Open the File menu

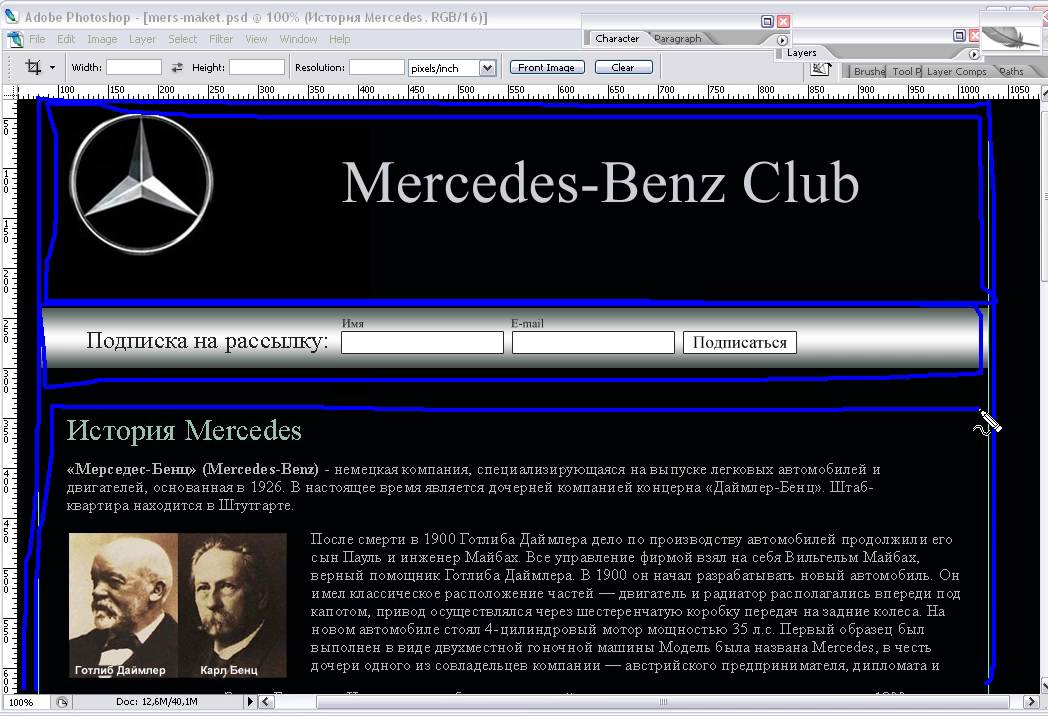pyautogui.click(x=37, y=39)
